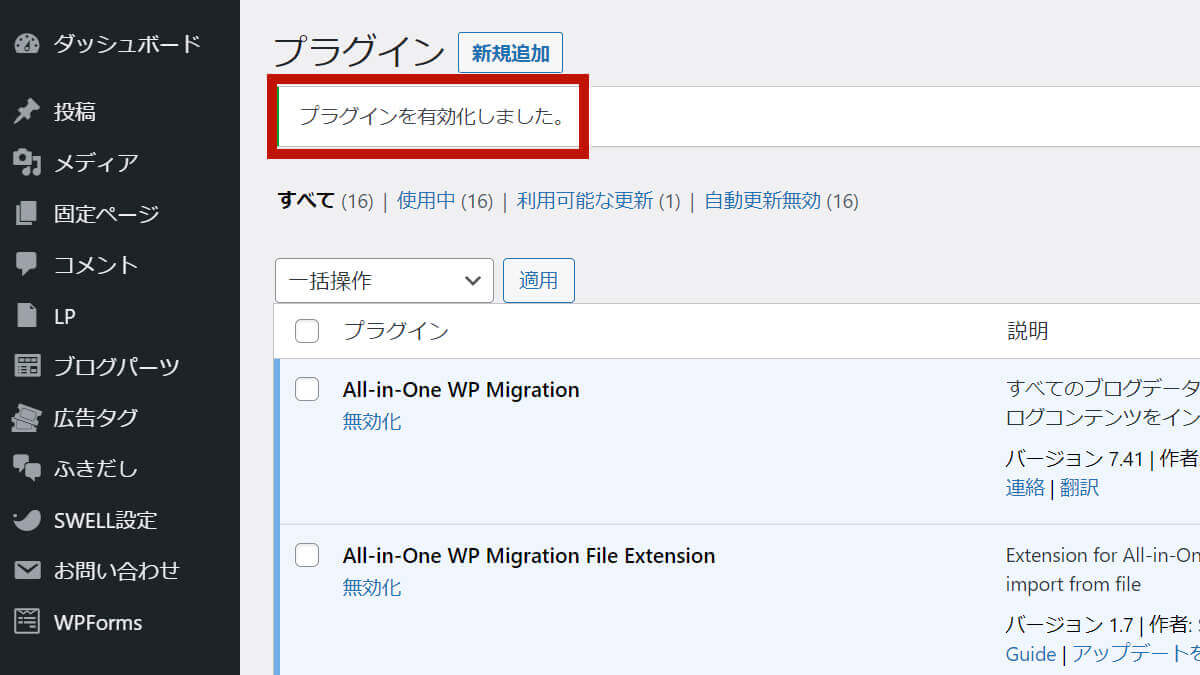
Task: Click the プラグインを有効化しました notice text
Action: (433, 116)
